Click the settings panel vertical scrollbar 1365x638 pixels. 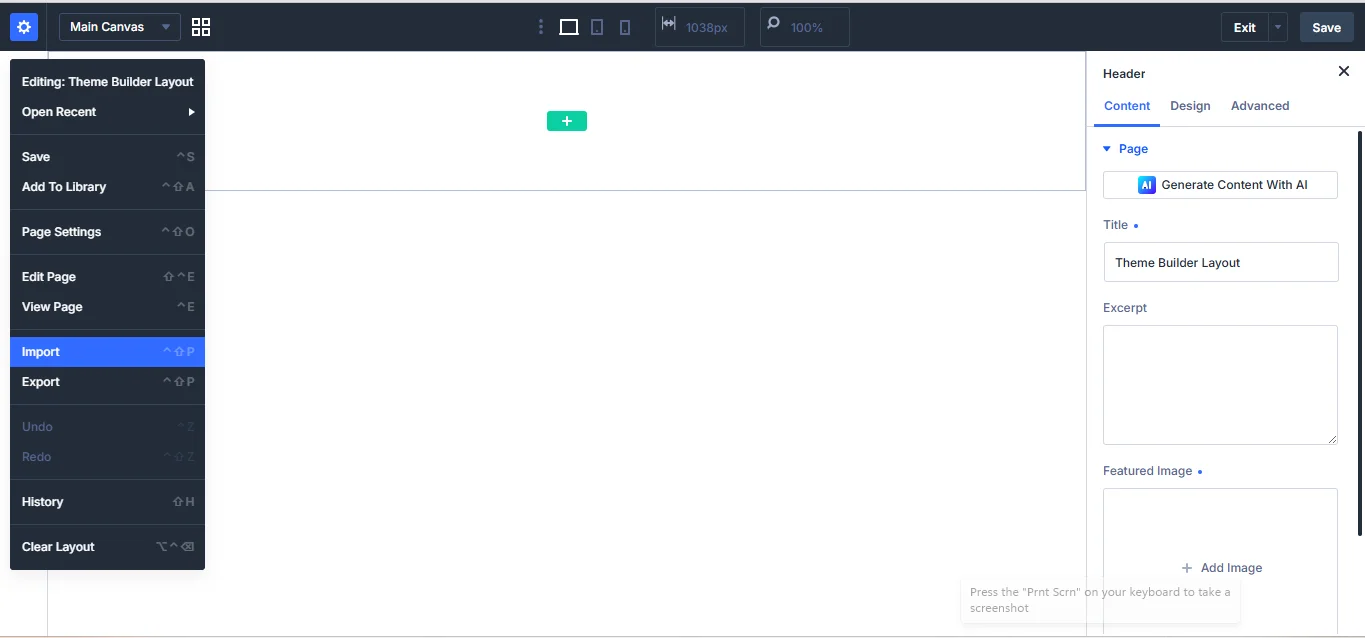1359,333
